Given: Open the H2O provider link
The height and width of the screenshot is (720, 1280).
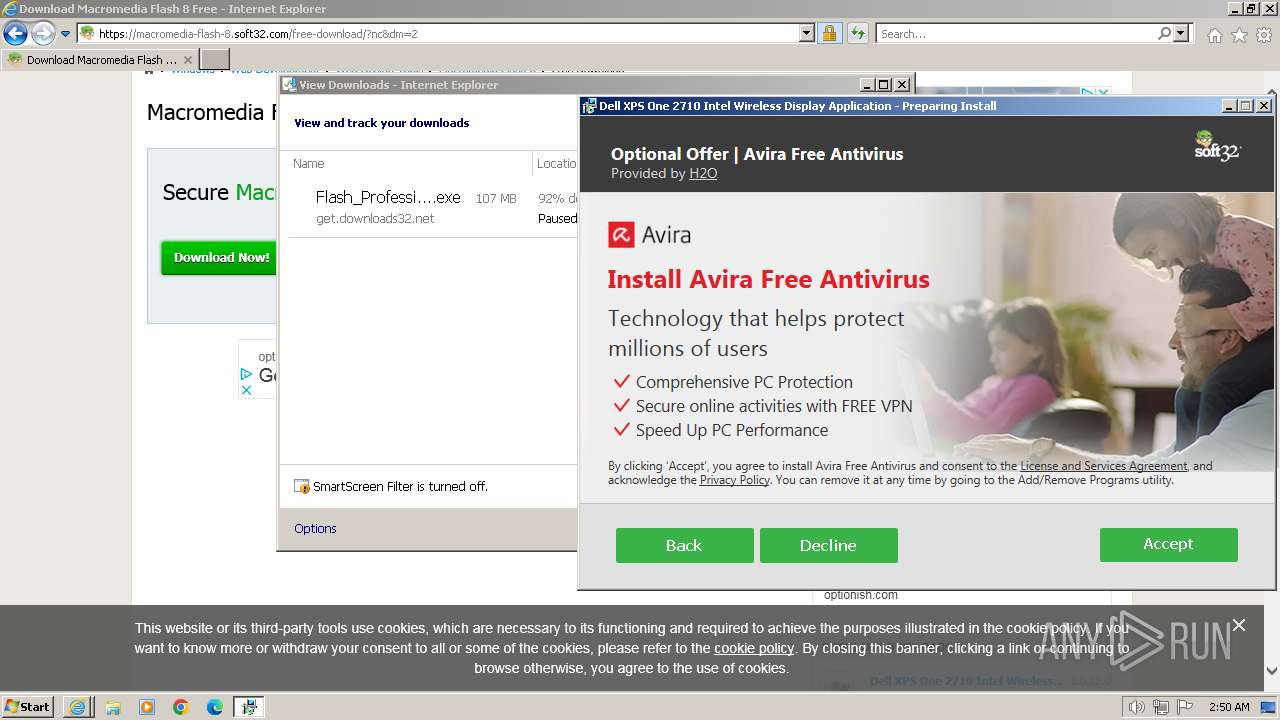Looking at the screenshot, I should tap(703, 173).
